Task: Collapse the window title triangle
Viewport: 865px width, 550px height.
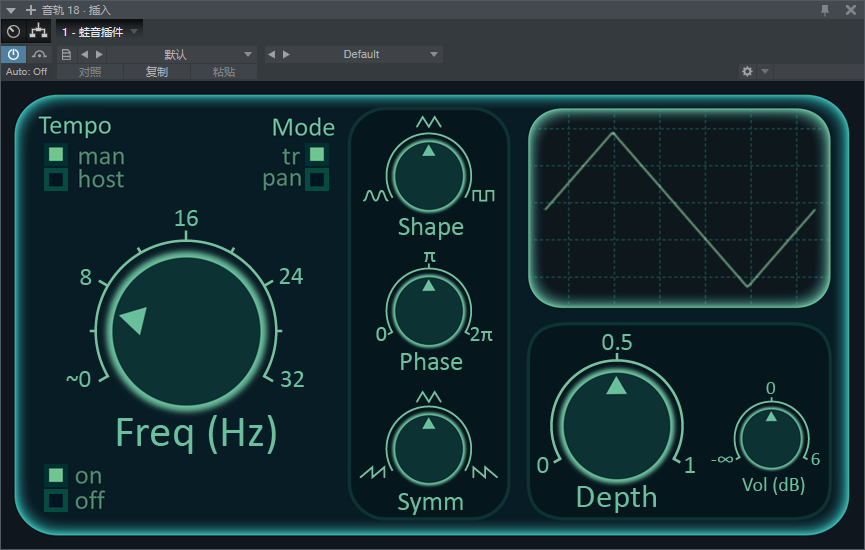Action: pos(10,10)
